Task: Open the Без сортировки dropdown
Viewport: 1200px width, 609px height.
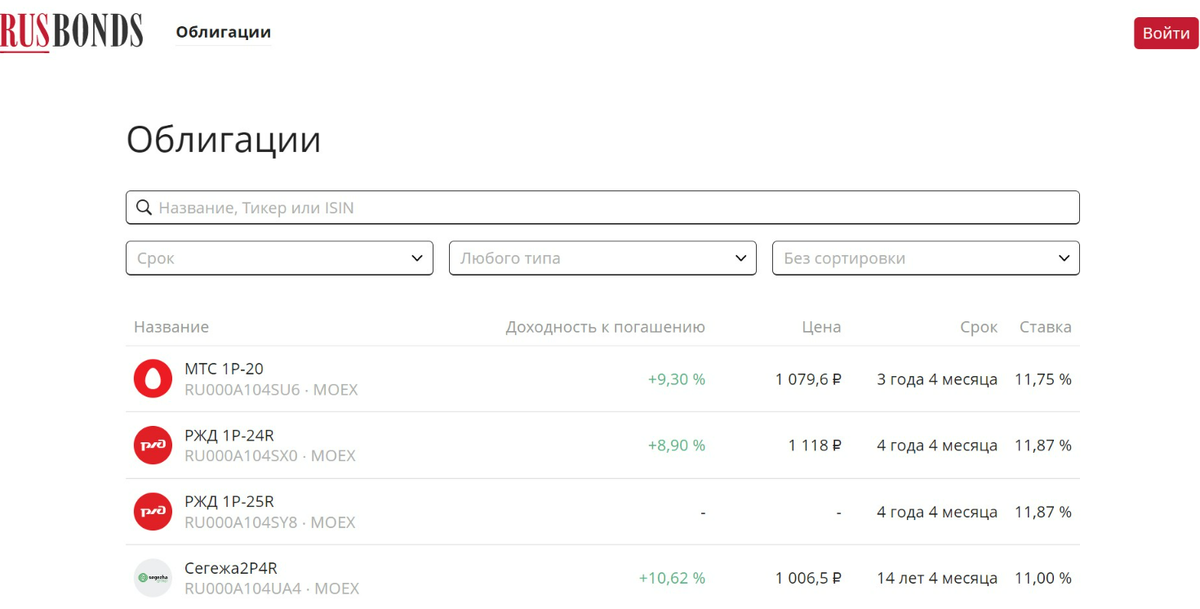Action: tap(925, 257)
